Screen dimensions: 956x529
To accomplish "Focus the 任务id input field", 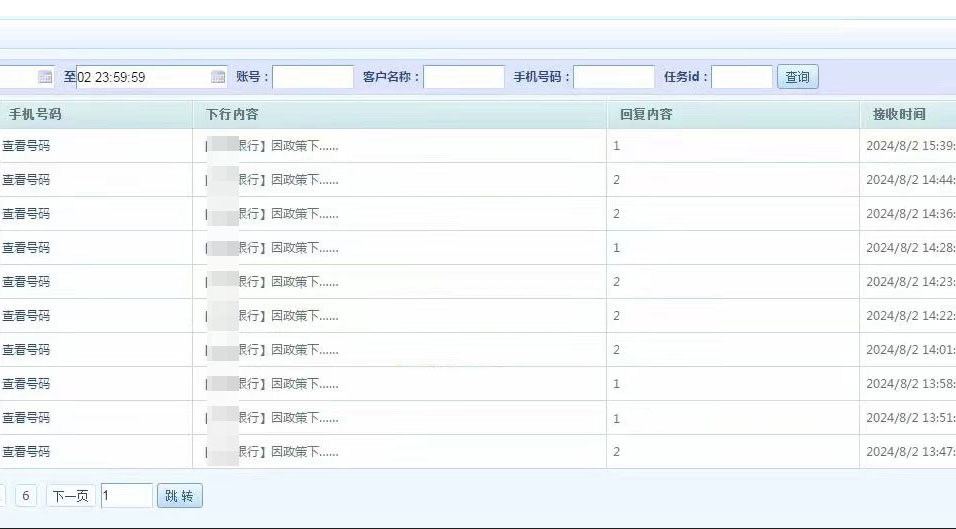I will 742,77.
